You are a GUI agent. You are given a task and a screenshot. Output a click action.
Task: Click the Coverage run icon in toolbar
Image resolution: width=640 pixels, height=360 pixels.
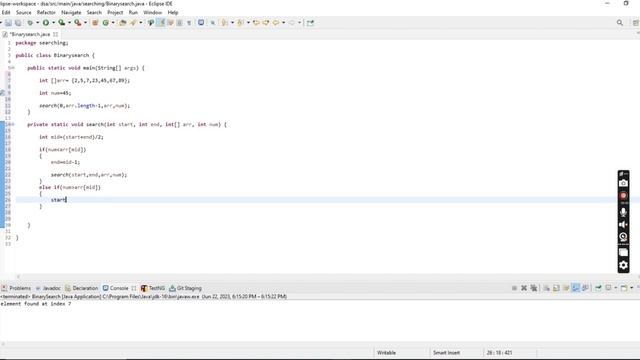point(61,23)
